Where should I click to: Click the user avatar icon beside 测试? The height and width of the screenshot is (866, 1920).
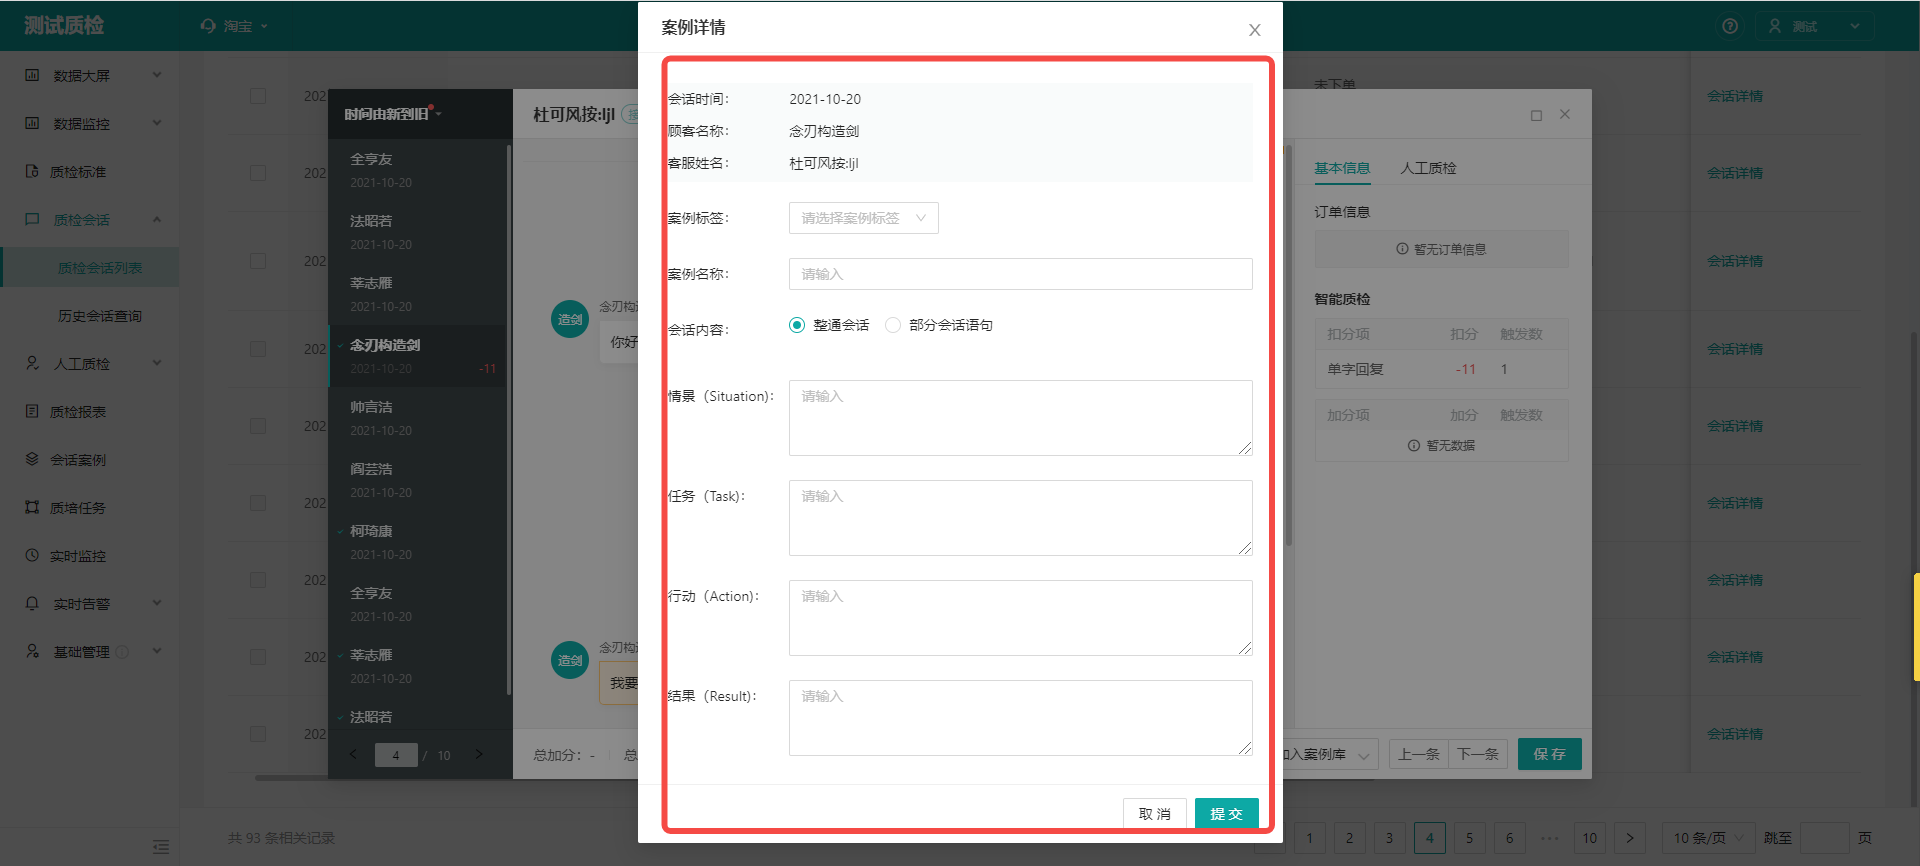(1775, 26)
